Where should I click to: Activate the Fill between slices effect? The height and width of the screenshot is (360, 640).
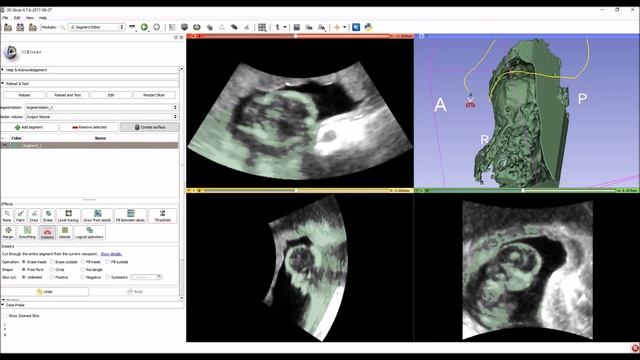(130, 216)
